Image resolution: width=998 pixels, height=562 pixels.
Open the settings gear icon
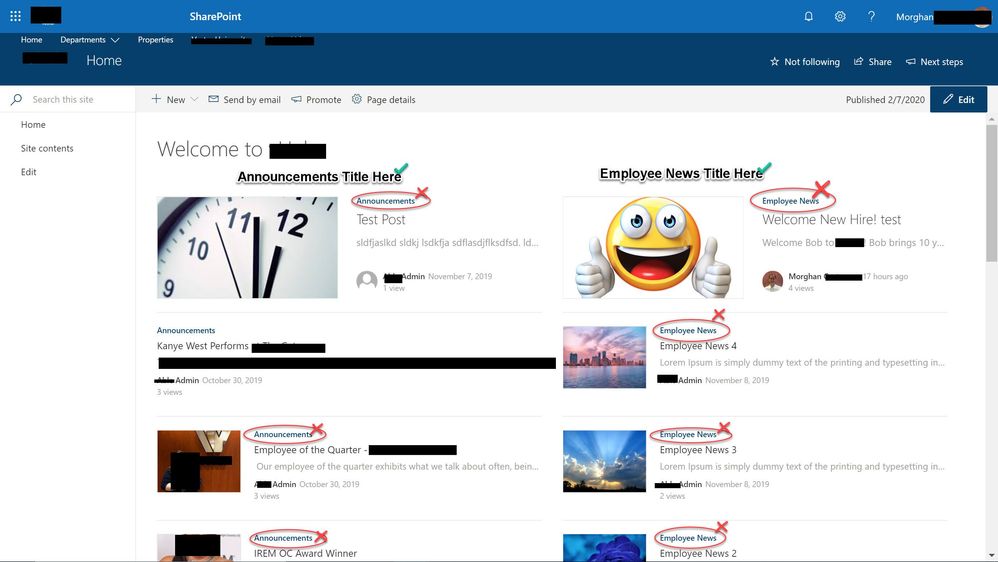840,17
